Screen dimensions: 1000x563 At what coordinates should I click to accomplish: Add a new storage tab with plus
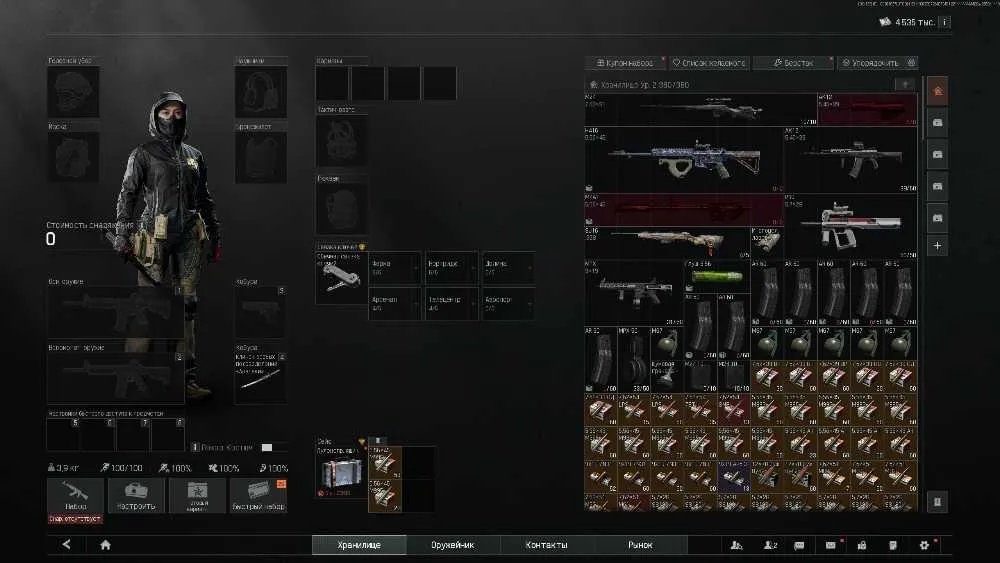pyautogui.click(x=937, y=245)
